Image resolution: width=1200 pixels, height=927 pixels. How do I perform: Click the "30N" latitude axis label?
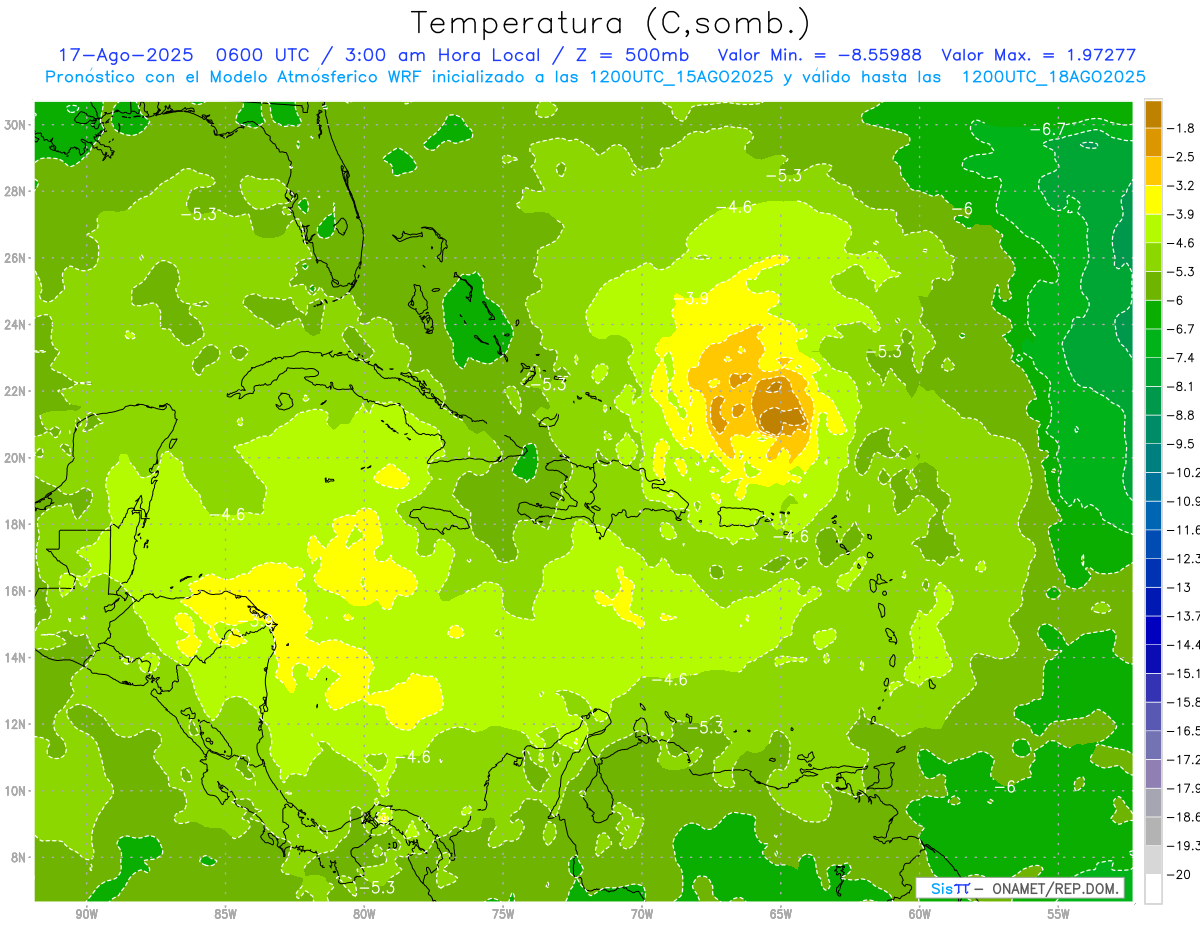point(17,124)
